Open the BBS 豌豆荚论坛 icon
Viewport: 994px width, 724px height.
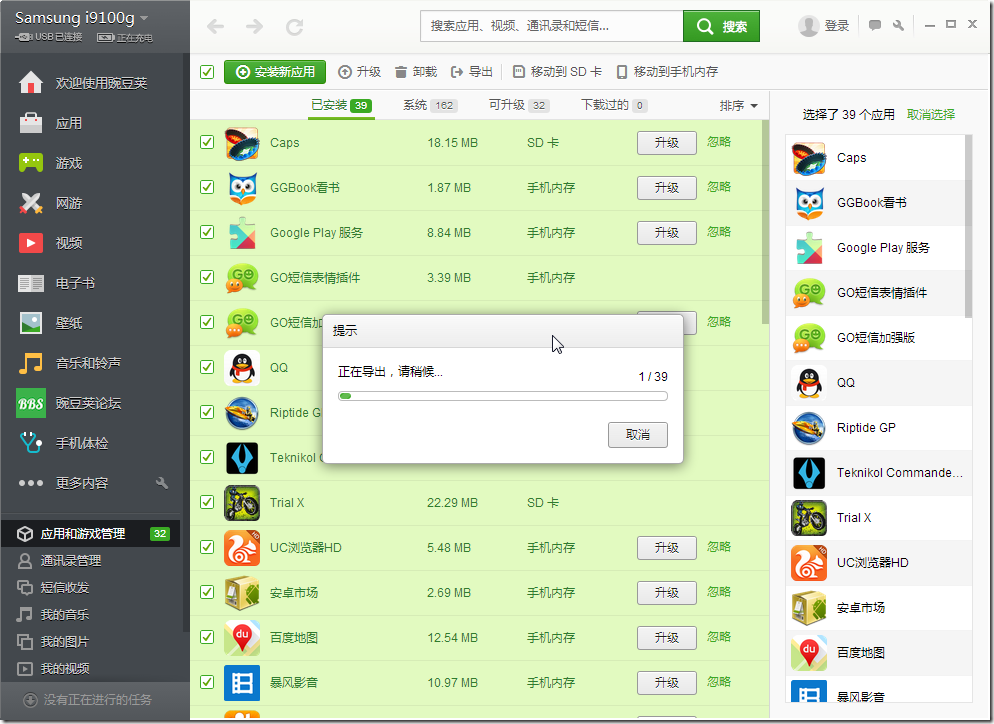[x=30, y=403]
